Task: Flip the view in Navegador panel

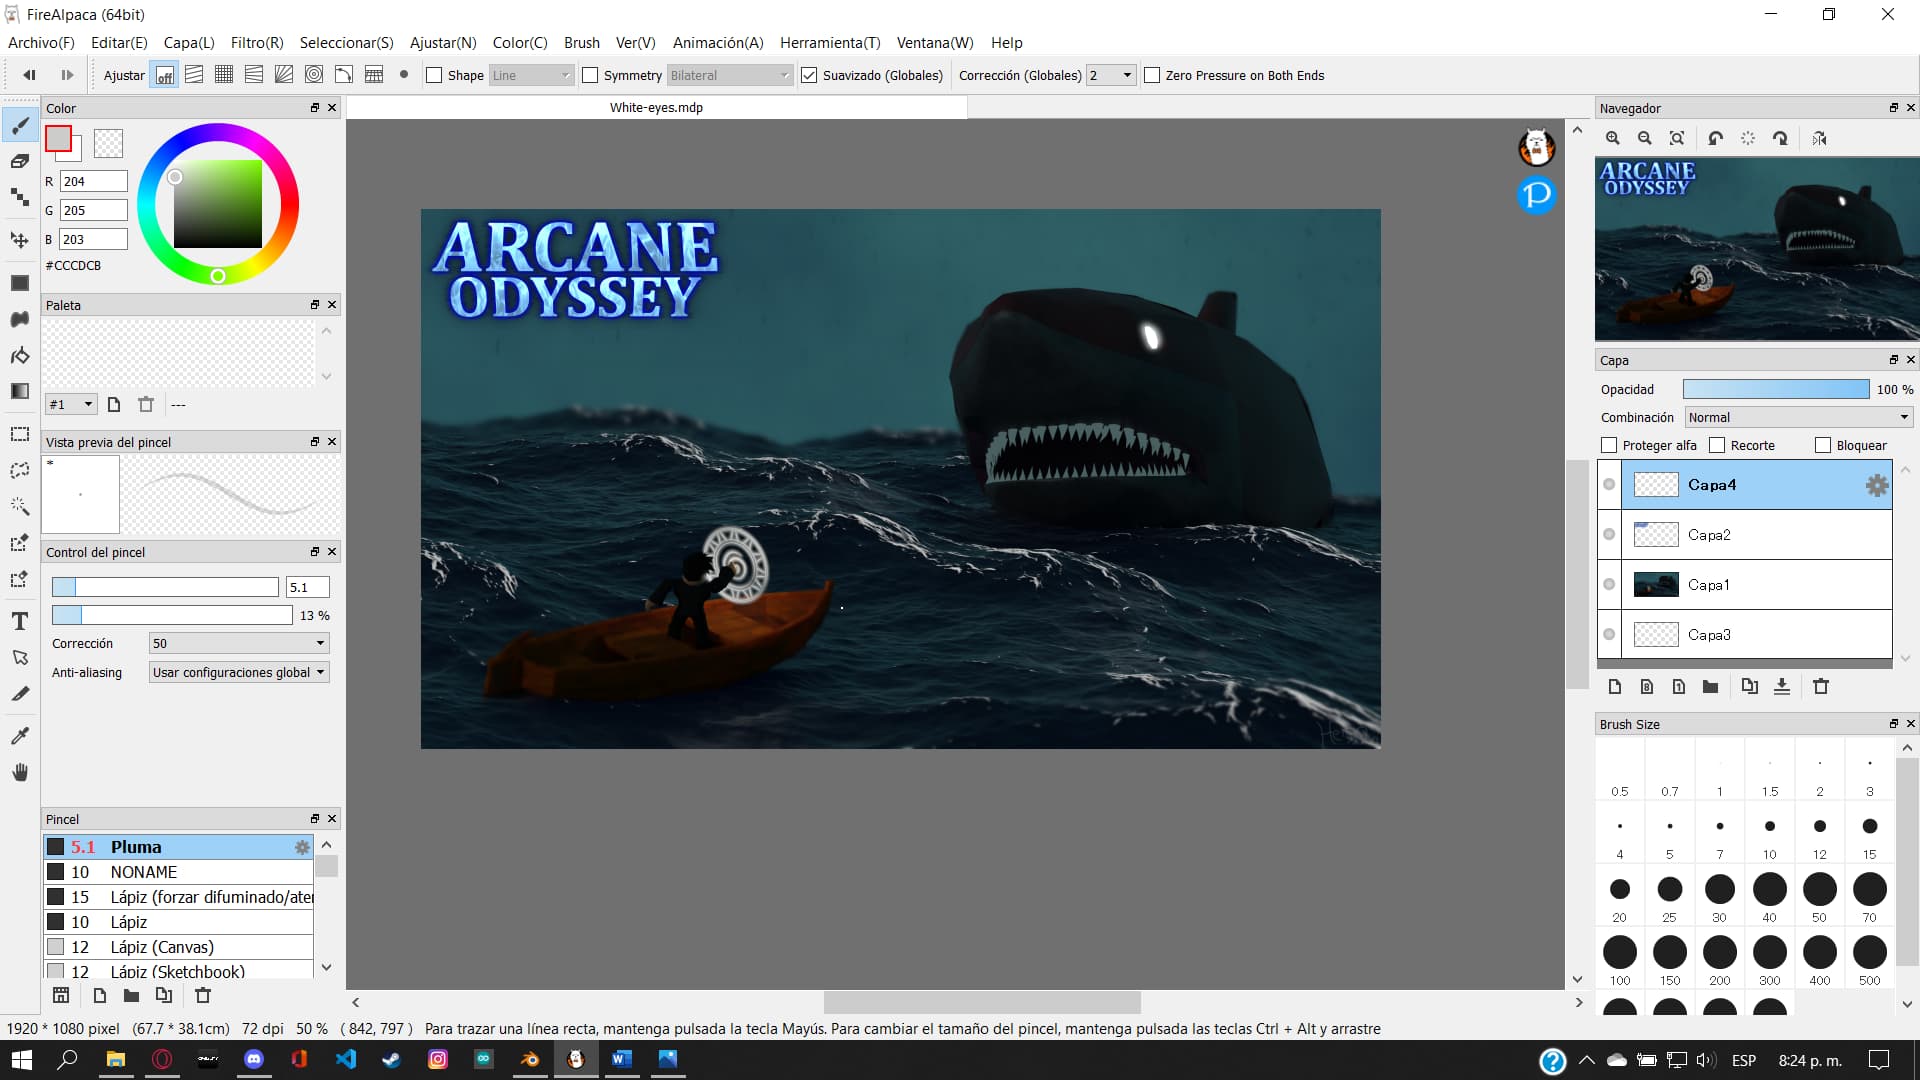Action: [x=1820, y=138]
